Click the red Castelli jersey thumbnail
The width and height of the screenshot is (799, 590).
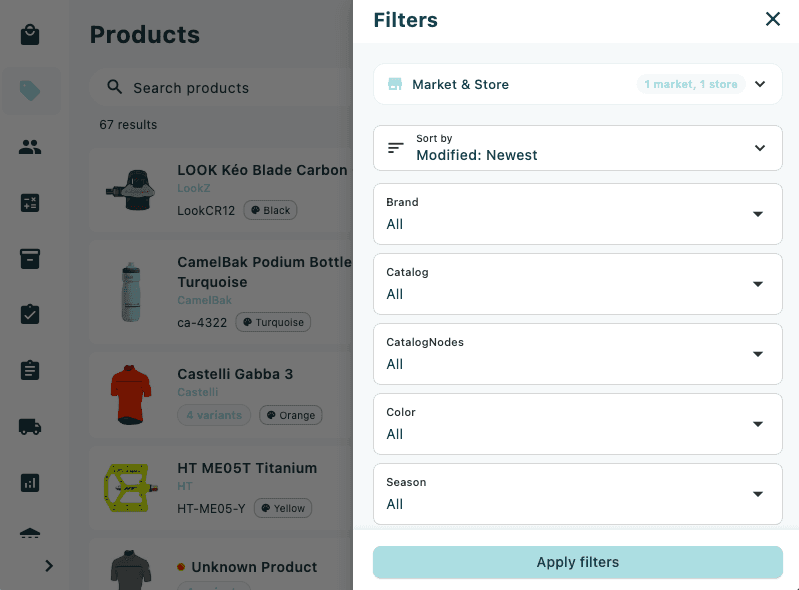pyautogui.click(x=130, y=395)
